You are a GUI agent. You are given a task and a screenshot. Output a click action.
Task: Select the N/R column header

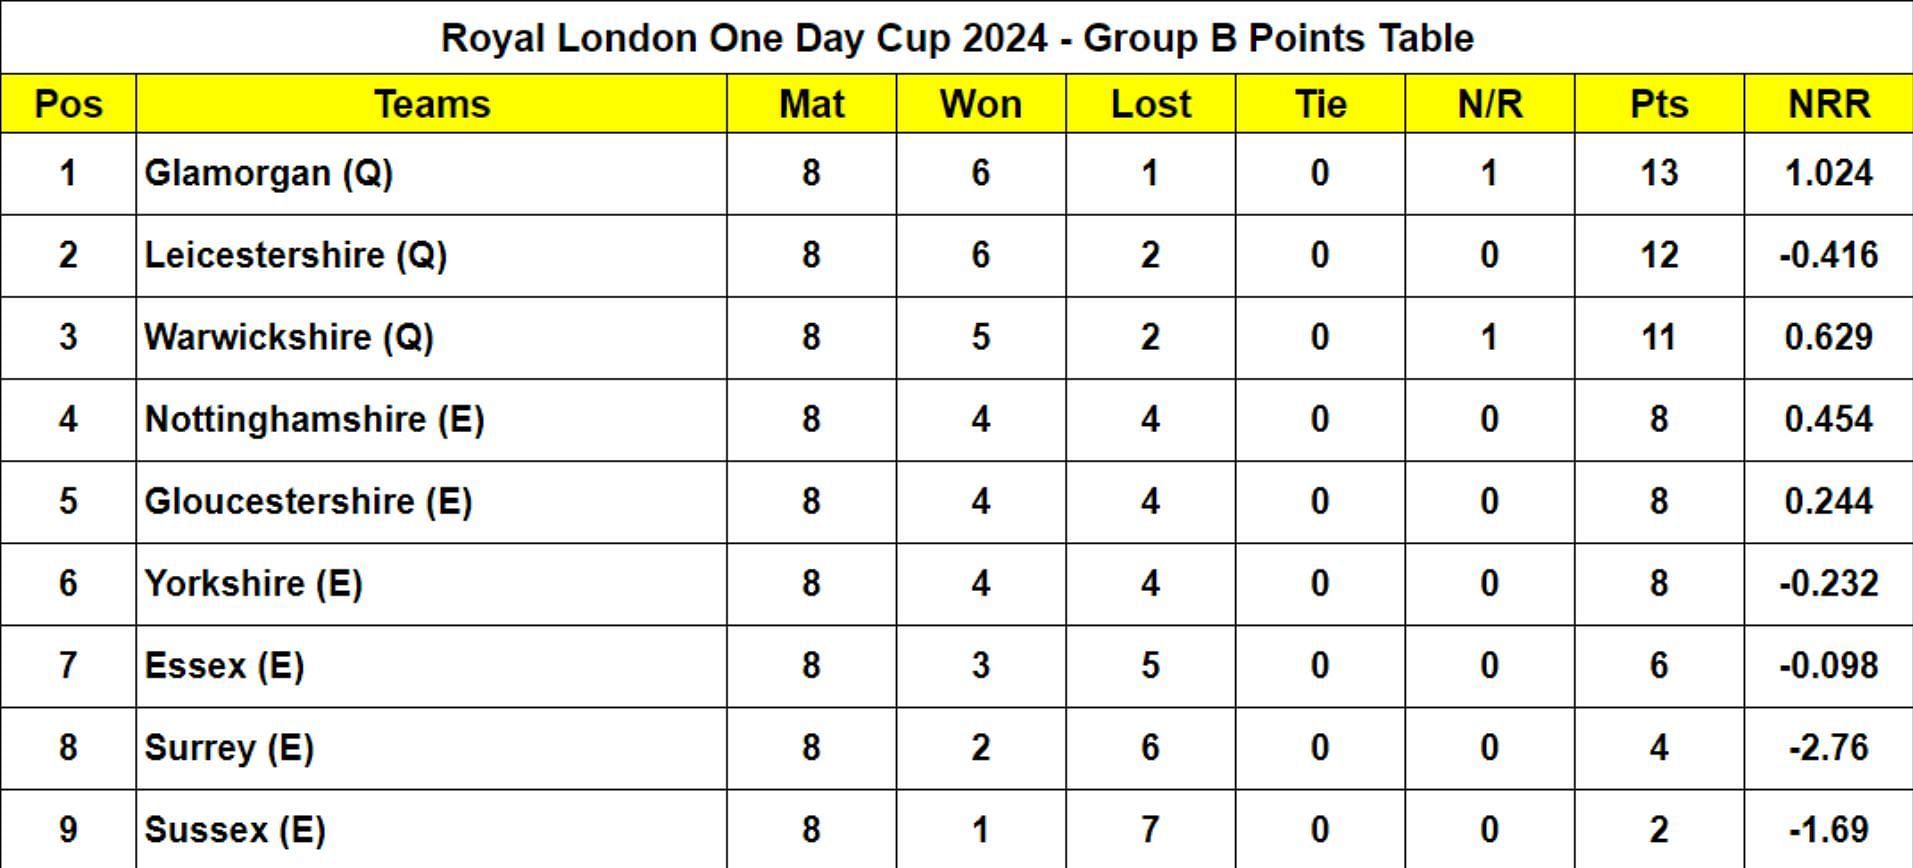[x=1490, y=104]
